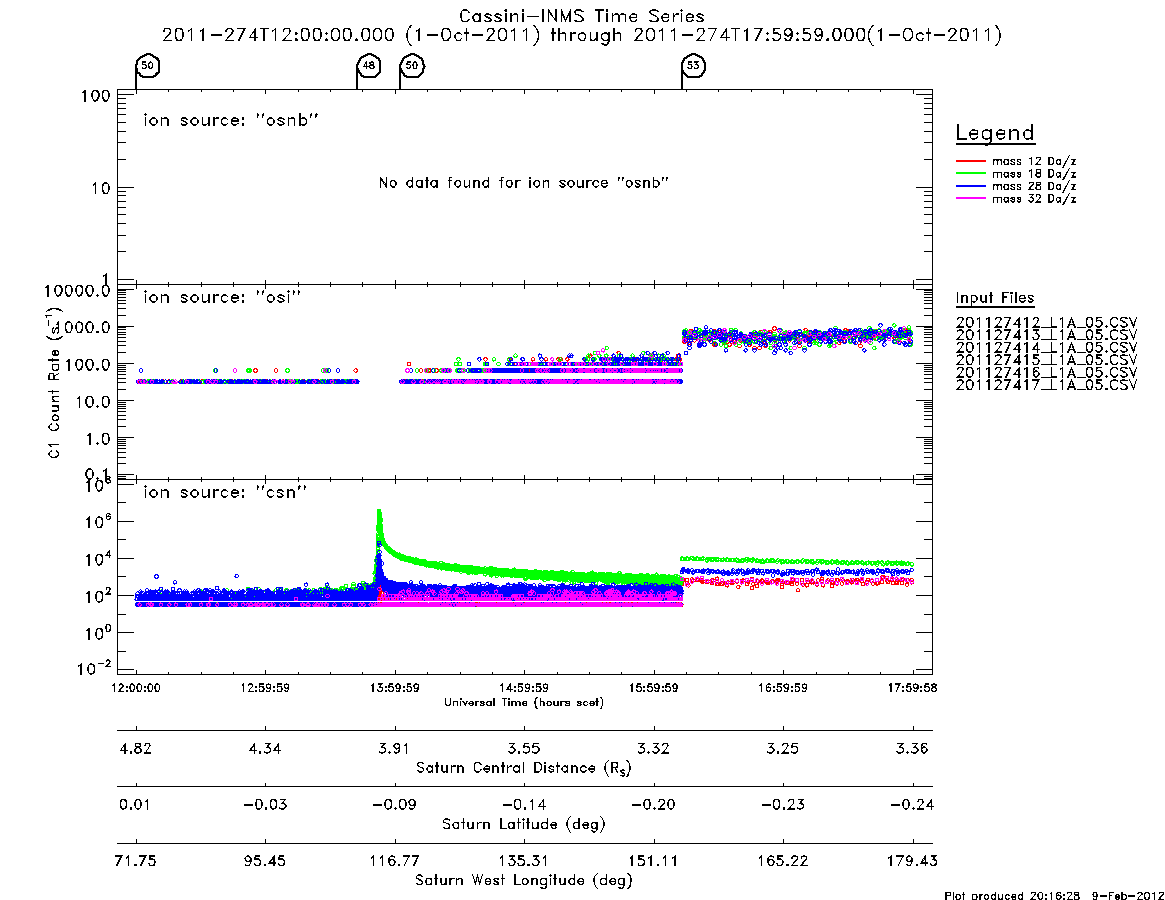The height and width of the screenshot is (900, 1165).
Task: Click the -0.20 latitude value
Action: [653, 805]
